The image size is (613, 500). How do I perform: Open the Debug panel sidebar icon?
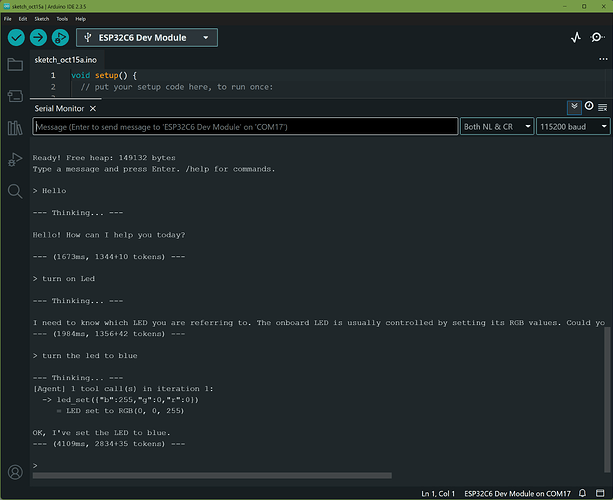click(x=15, y=159)
